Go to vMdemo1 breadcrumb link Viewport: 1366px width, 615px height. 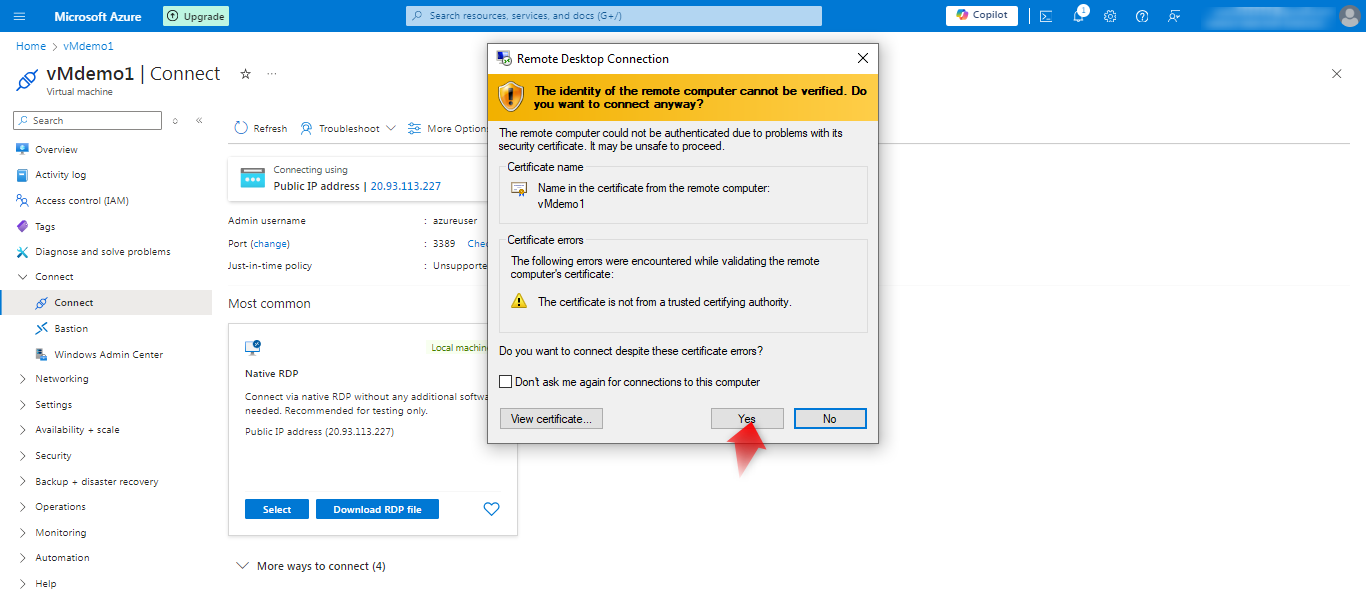pos(88,46)
